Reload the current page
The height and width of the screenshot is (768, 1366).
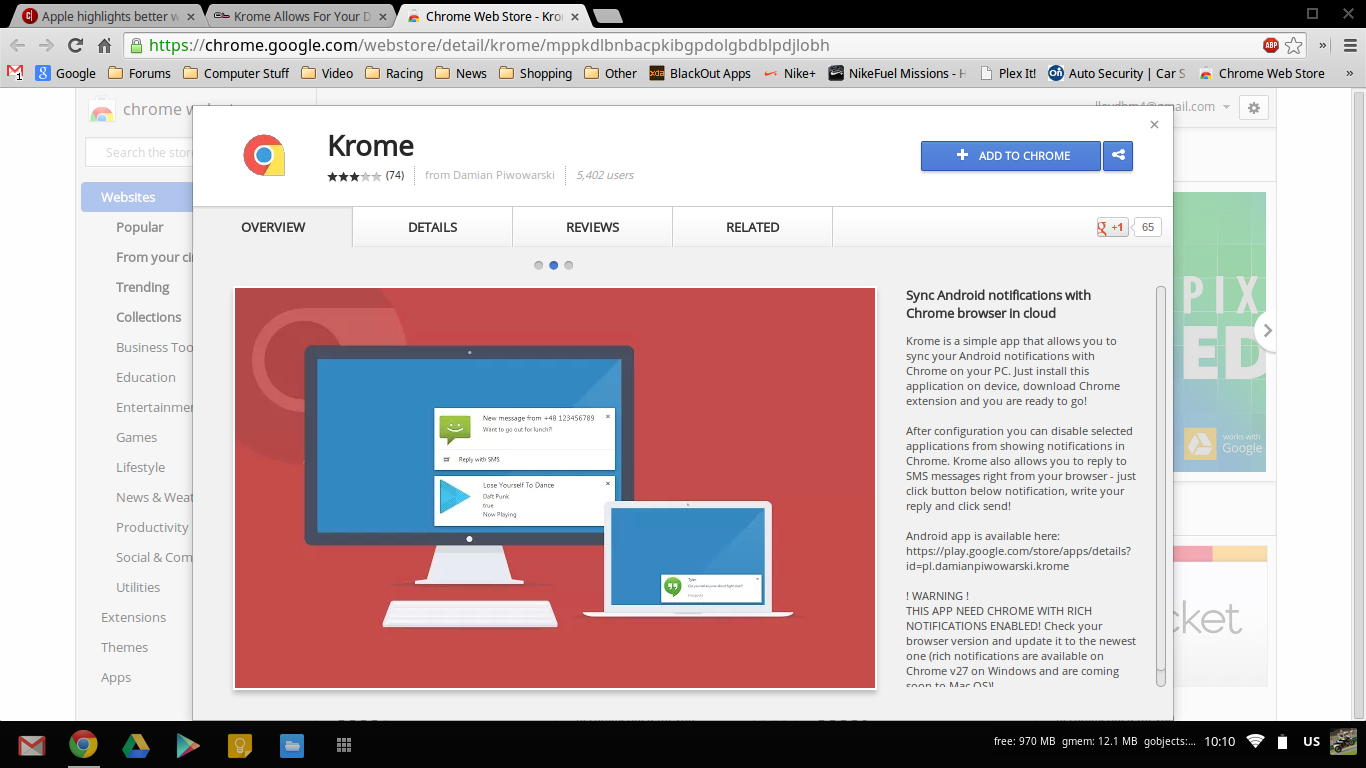(x=75, y=45)
